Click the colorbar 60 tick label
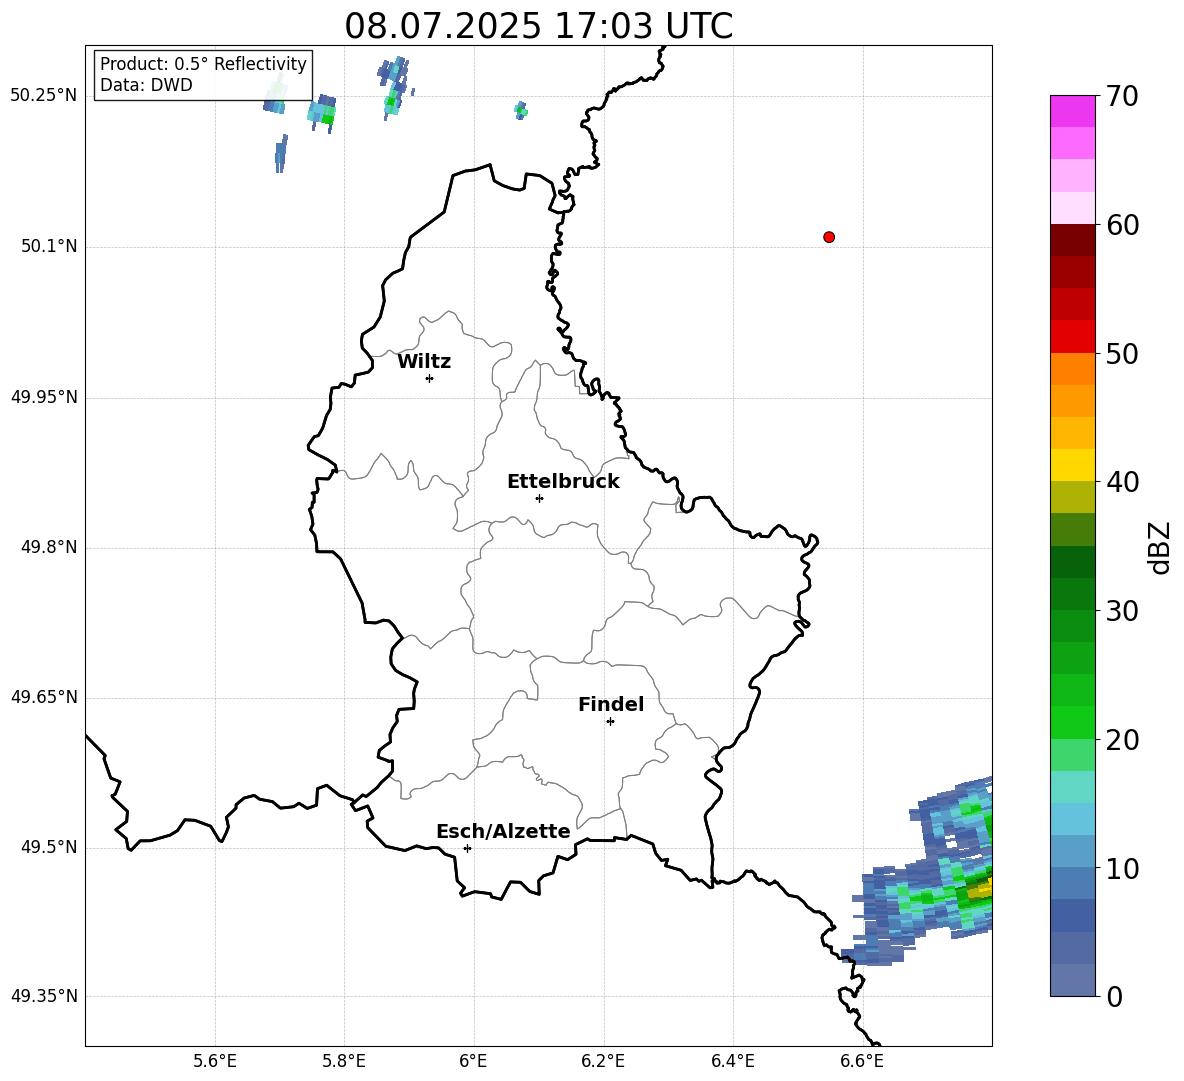 [1122, 225]
